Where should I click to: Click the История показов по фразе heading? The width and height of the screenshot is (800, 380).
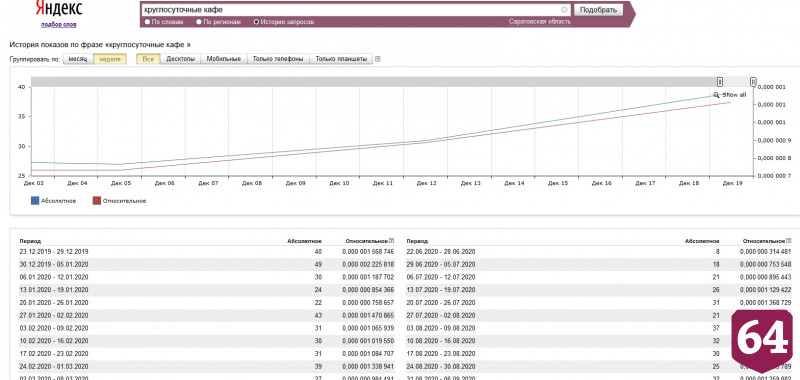click(99, 44)
